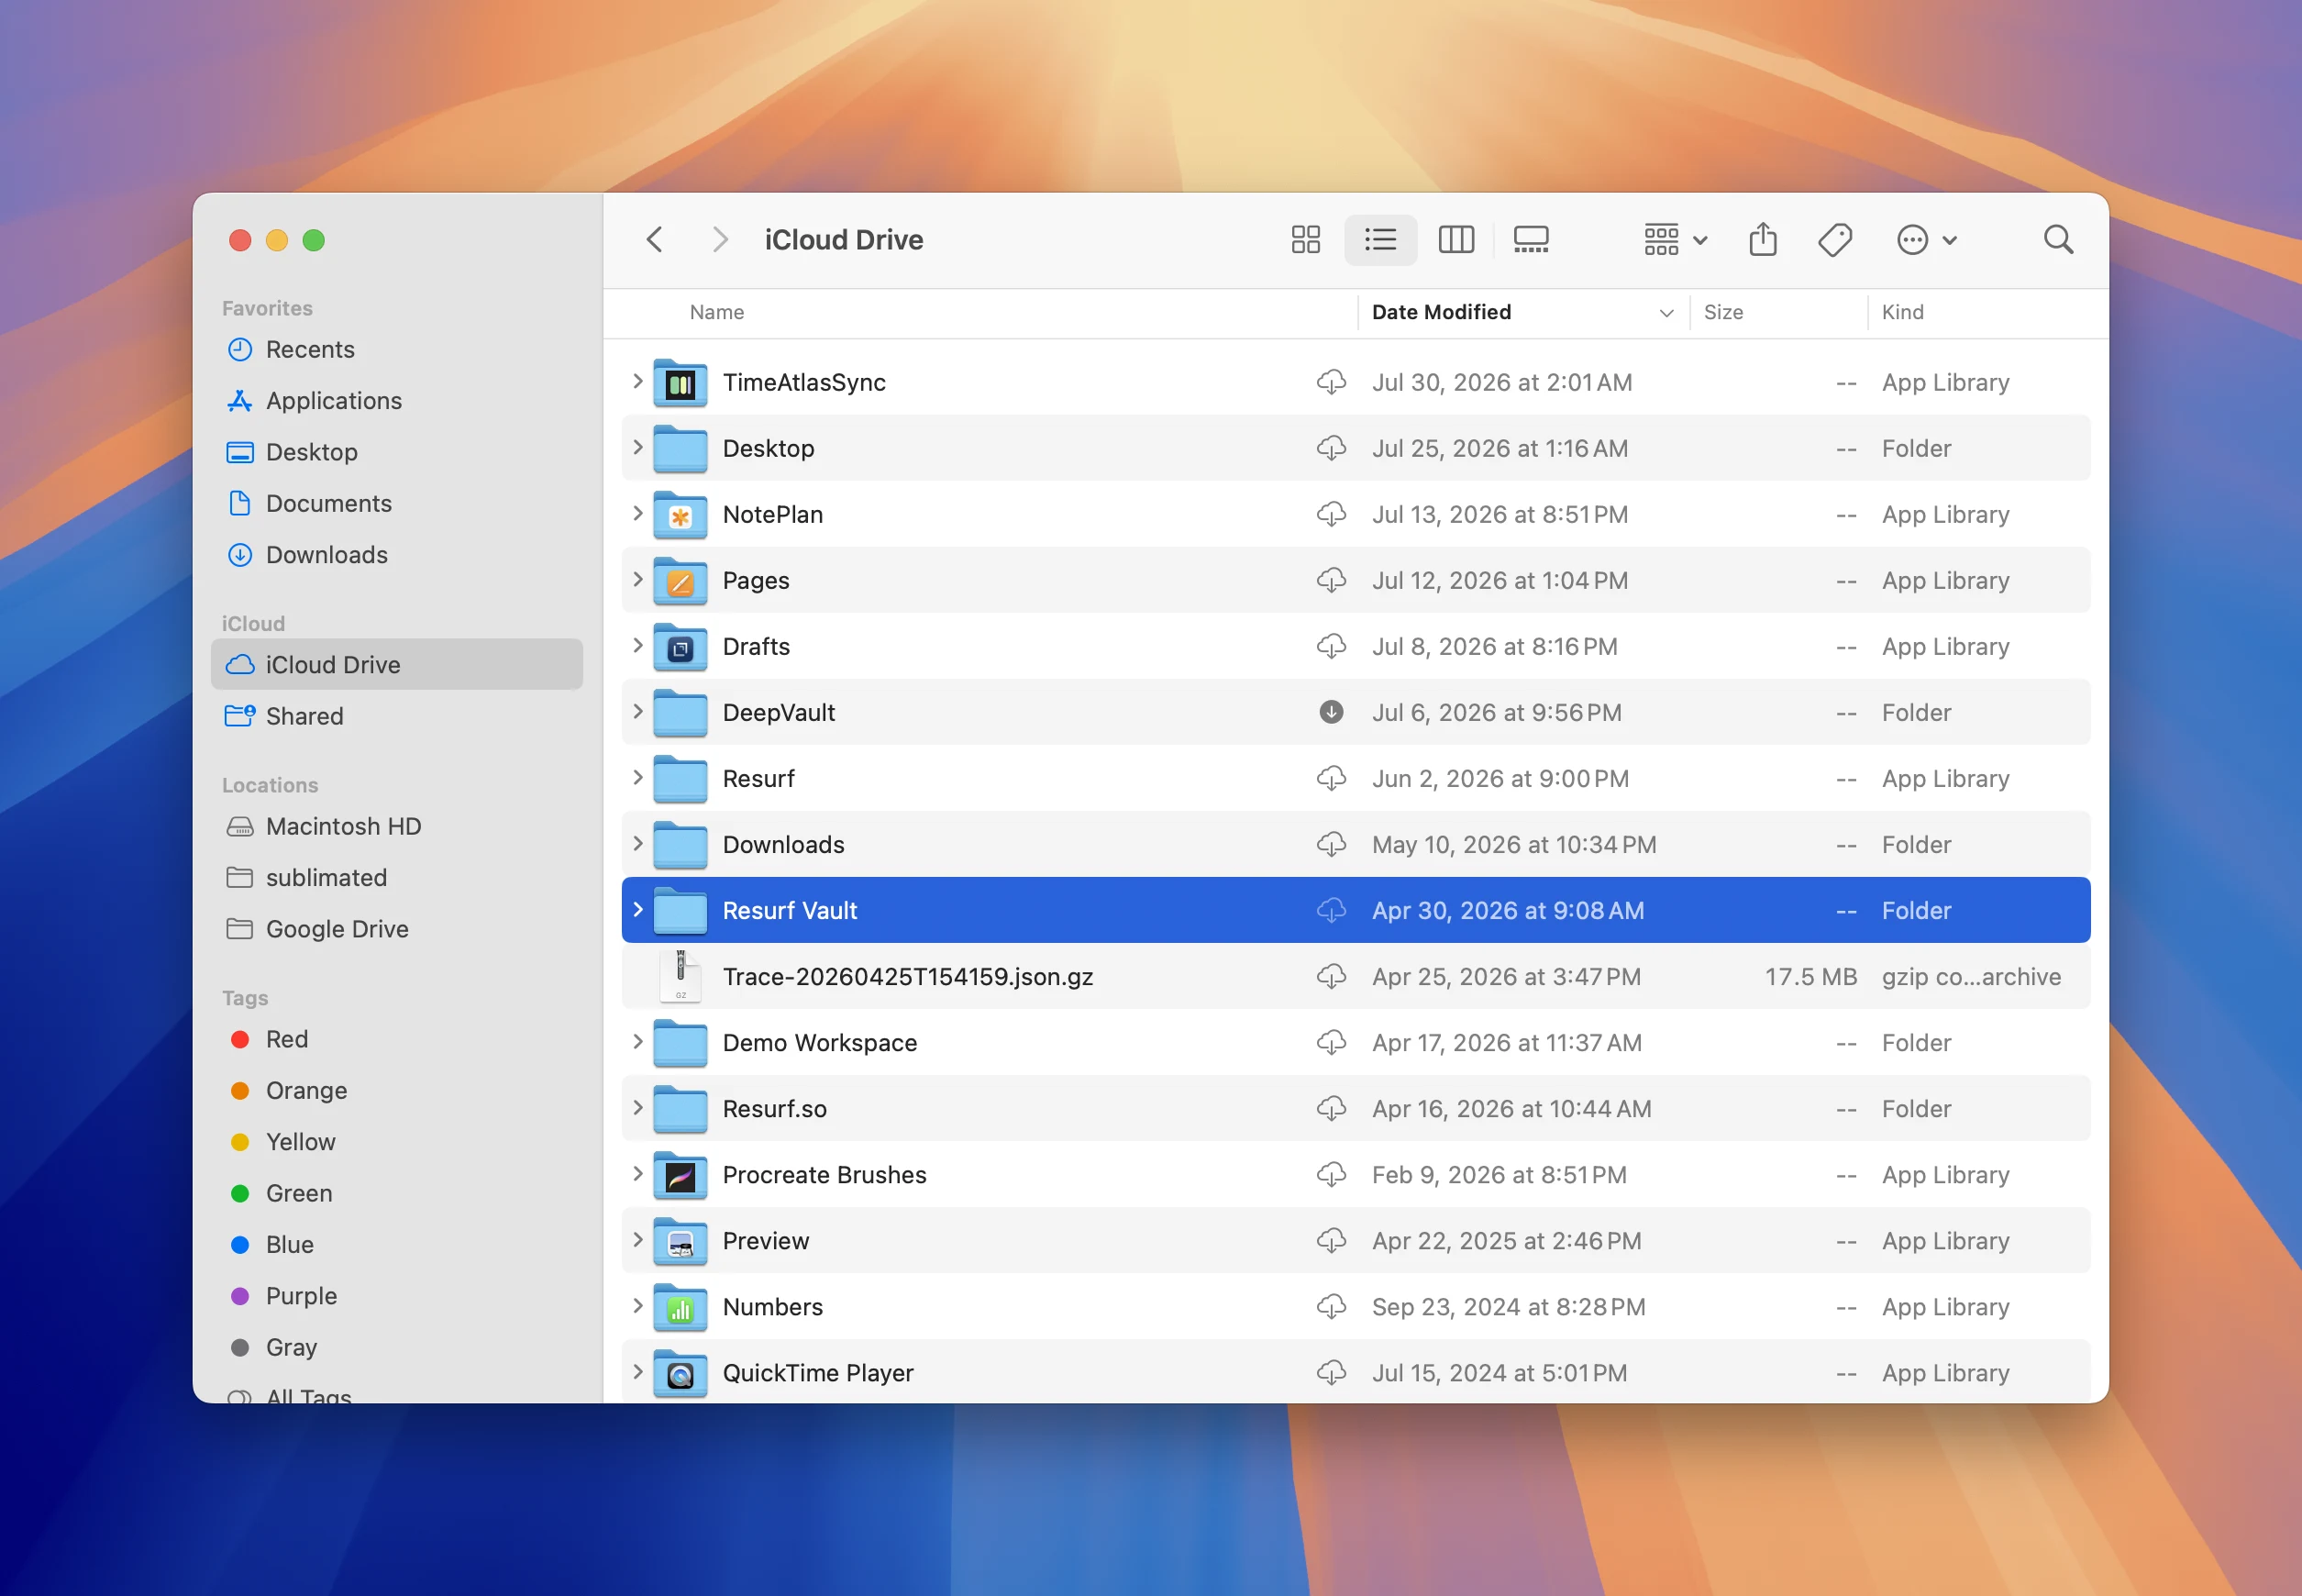Expand the Desktop folder row
Viewport: 2302px width, 1596px height.
[x=637, y=447]
